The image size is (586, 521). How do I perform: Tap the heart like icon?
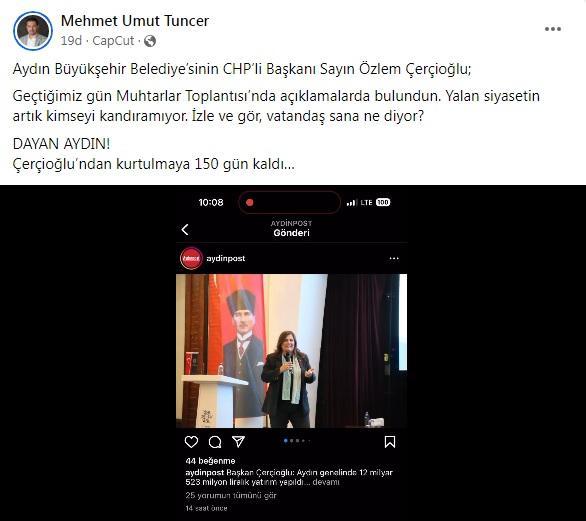click(191, 442)
